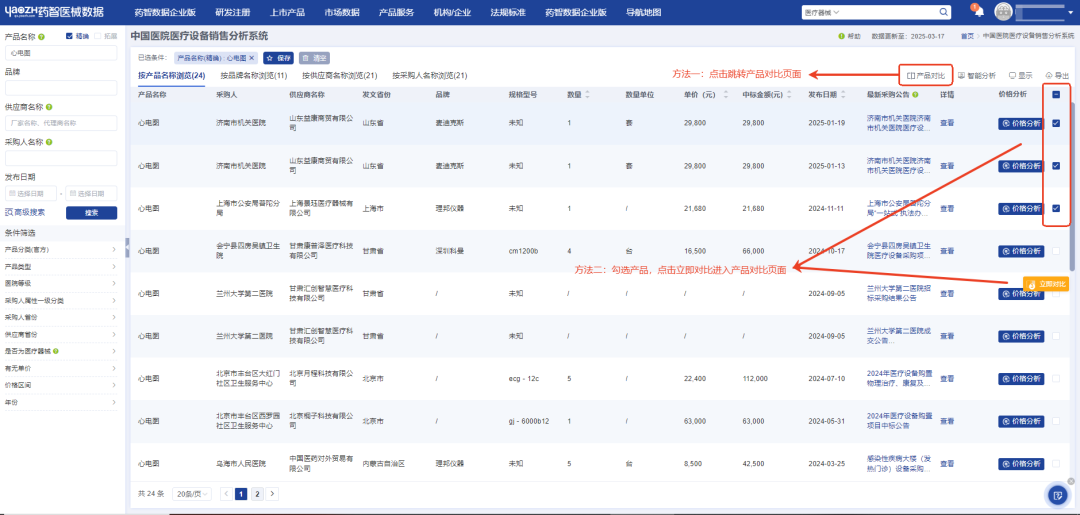Open the 医疗器械 search category dropdown
Screen dimensions: 1080x515
click(x=822, y=12)
